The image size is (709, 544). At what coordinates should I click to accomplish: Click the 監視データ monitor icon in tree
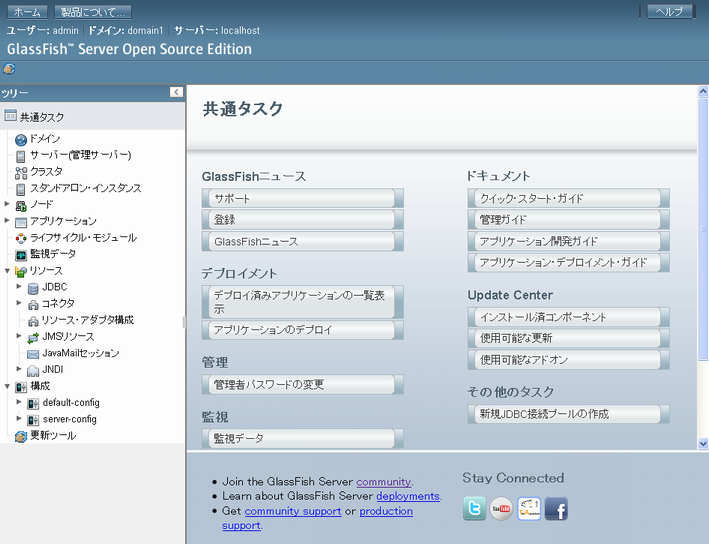click(21, 255)
